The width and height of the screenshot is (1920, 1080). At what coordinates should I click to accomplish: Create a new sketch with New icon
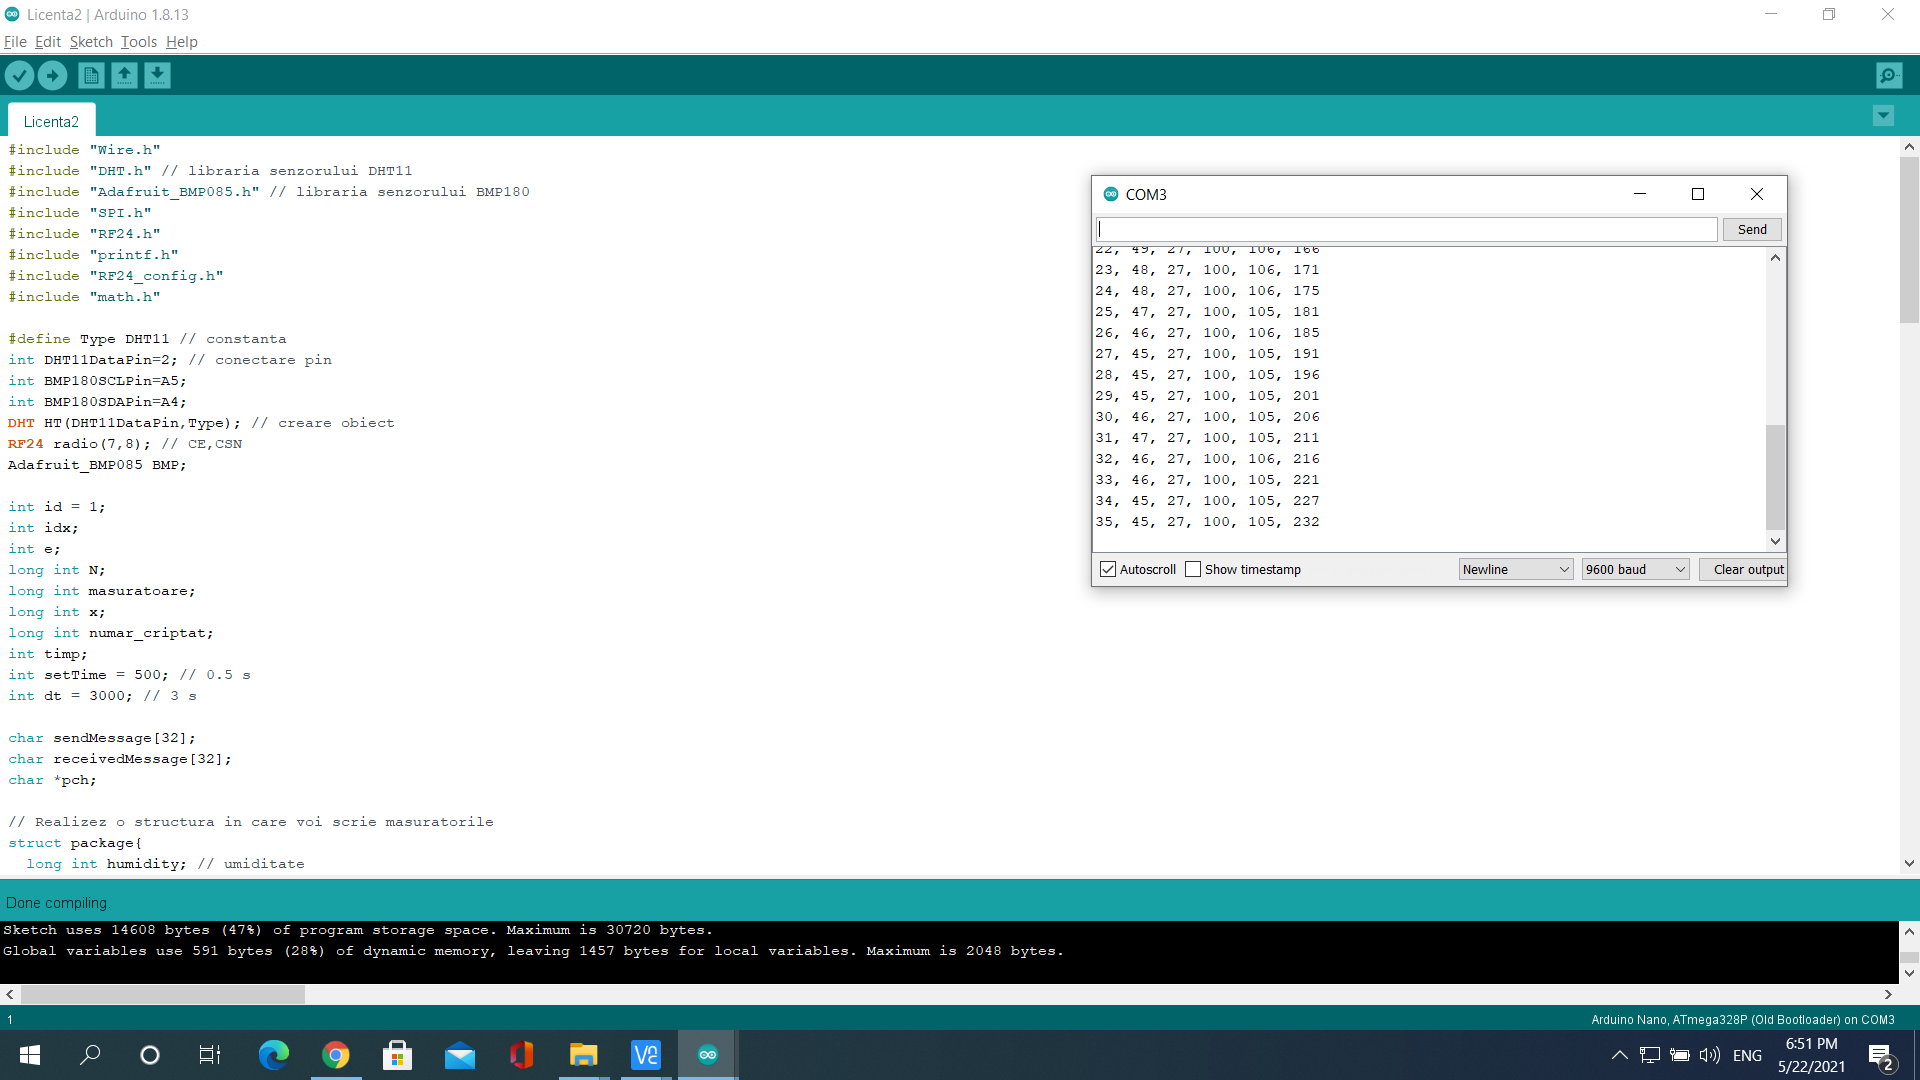click(x=91, y=75)
